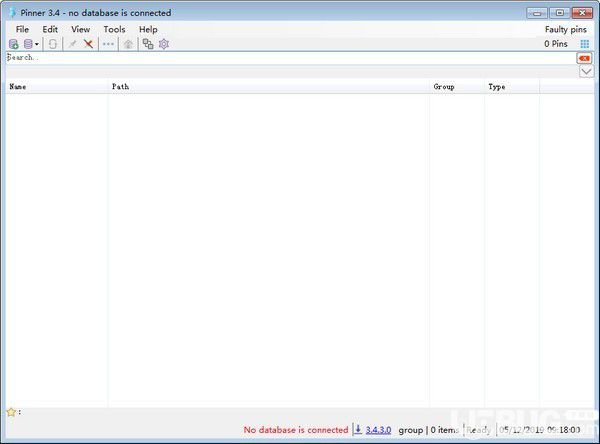Sort by the Path column header
The width and height of the screenshot is (600, 444).
269,87
